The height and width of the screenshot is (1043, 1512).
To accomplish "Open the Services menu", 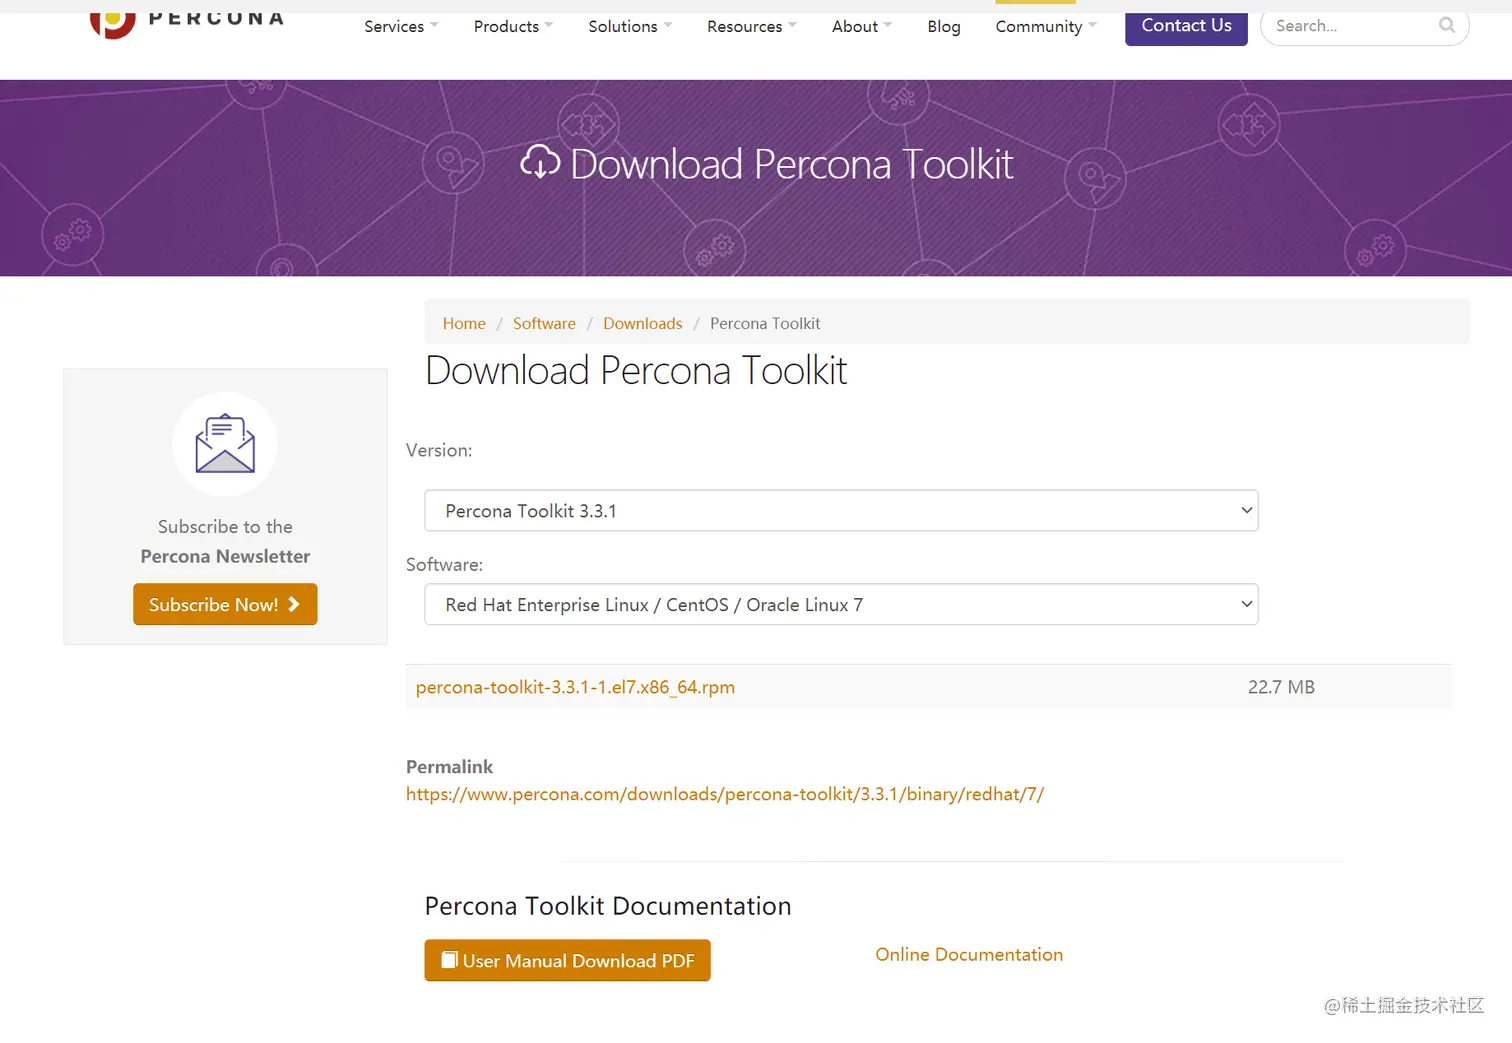I will pyautogui.click(x=401, y=26).
